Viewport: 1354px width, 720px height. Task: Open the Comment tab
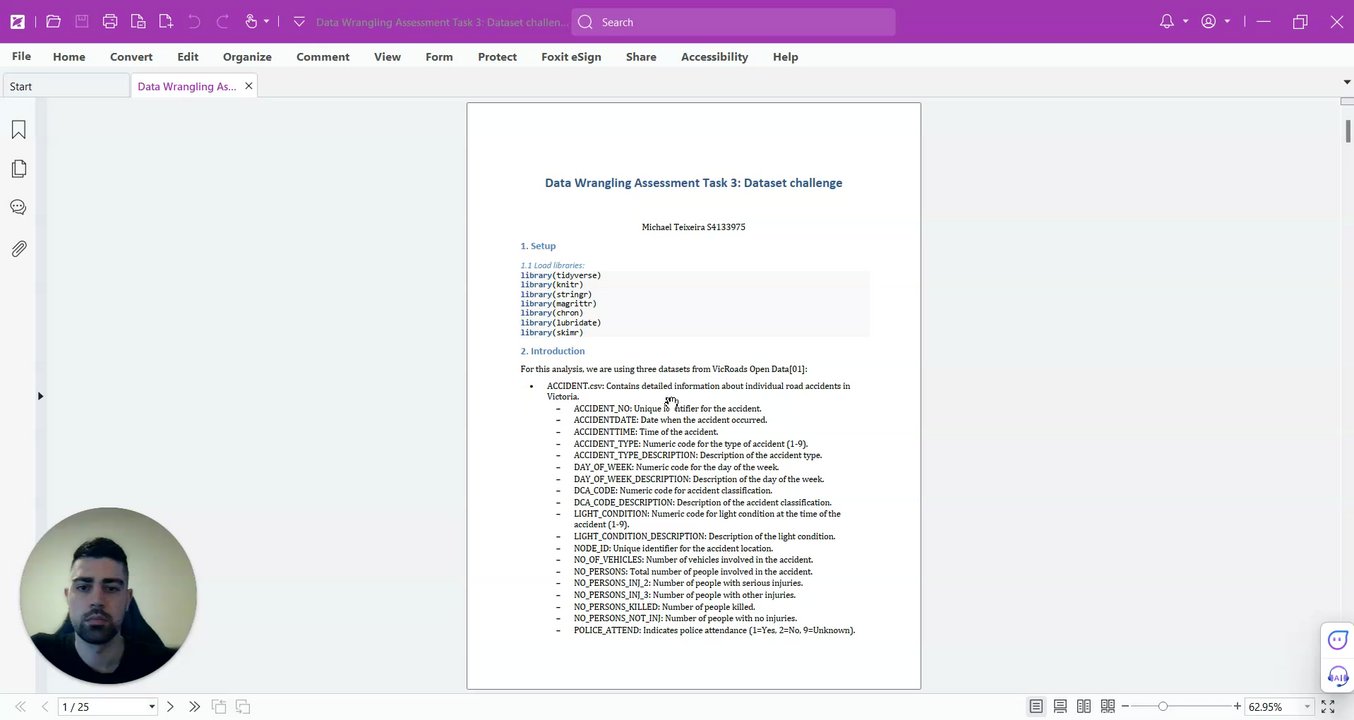coord(323,57)
